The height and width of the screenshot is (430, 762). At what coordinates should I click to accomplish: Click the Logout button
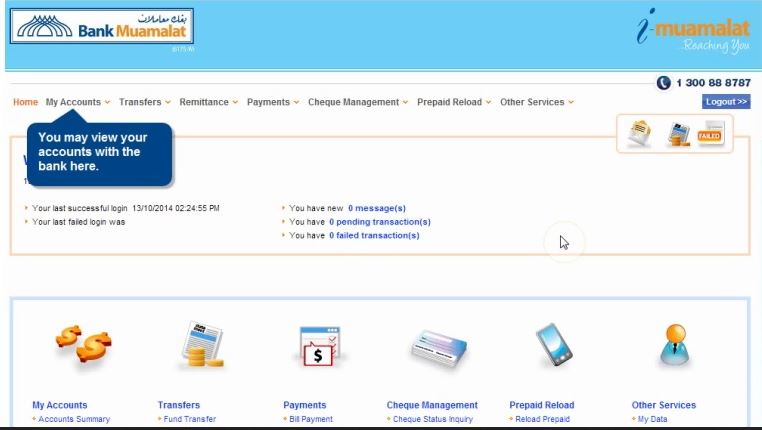pyautogui.click(x=726, y=102)
